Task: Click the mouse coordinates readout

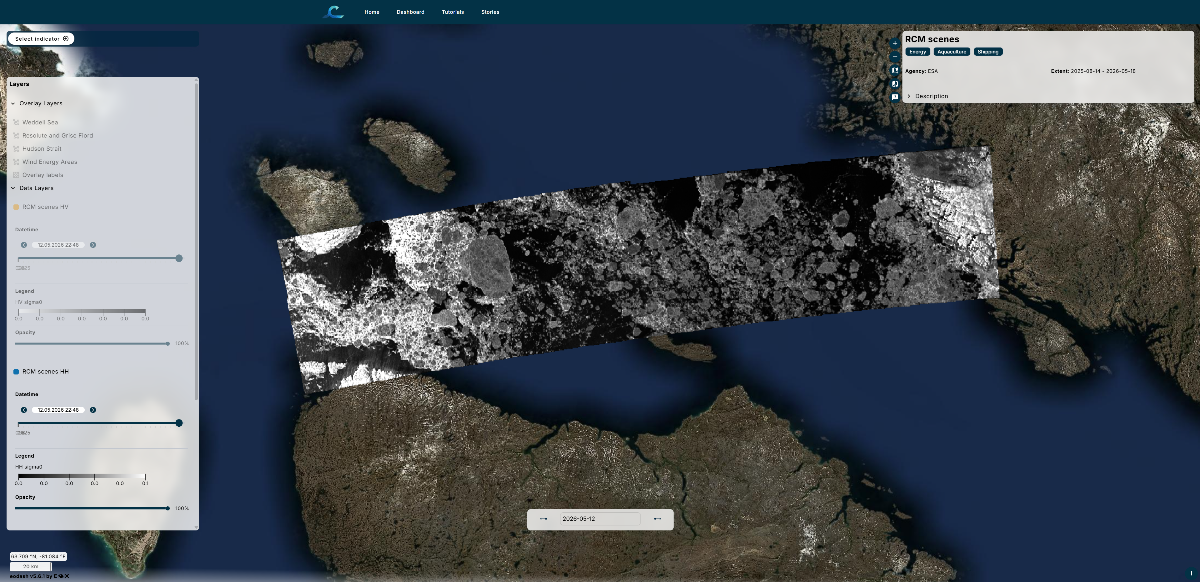Action: click(38, 556)
